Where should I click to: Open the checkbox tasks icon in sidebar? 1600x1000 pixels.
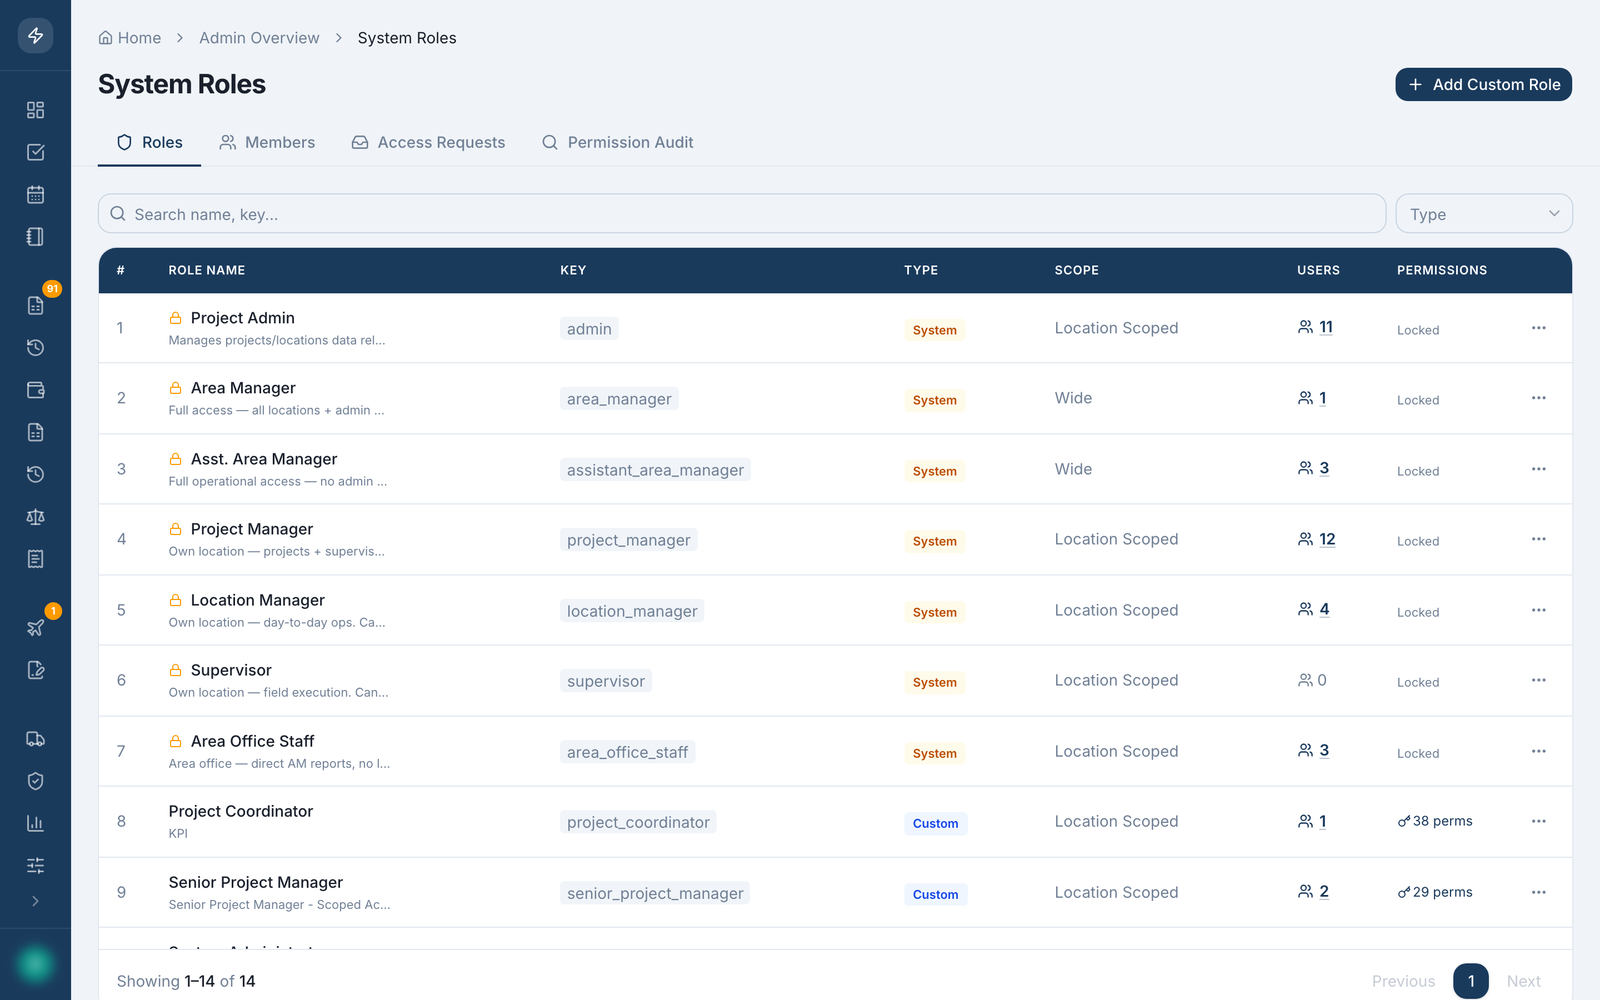[x=35, y=152]
